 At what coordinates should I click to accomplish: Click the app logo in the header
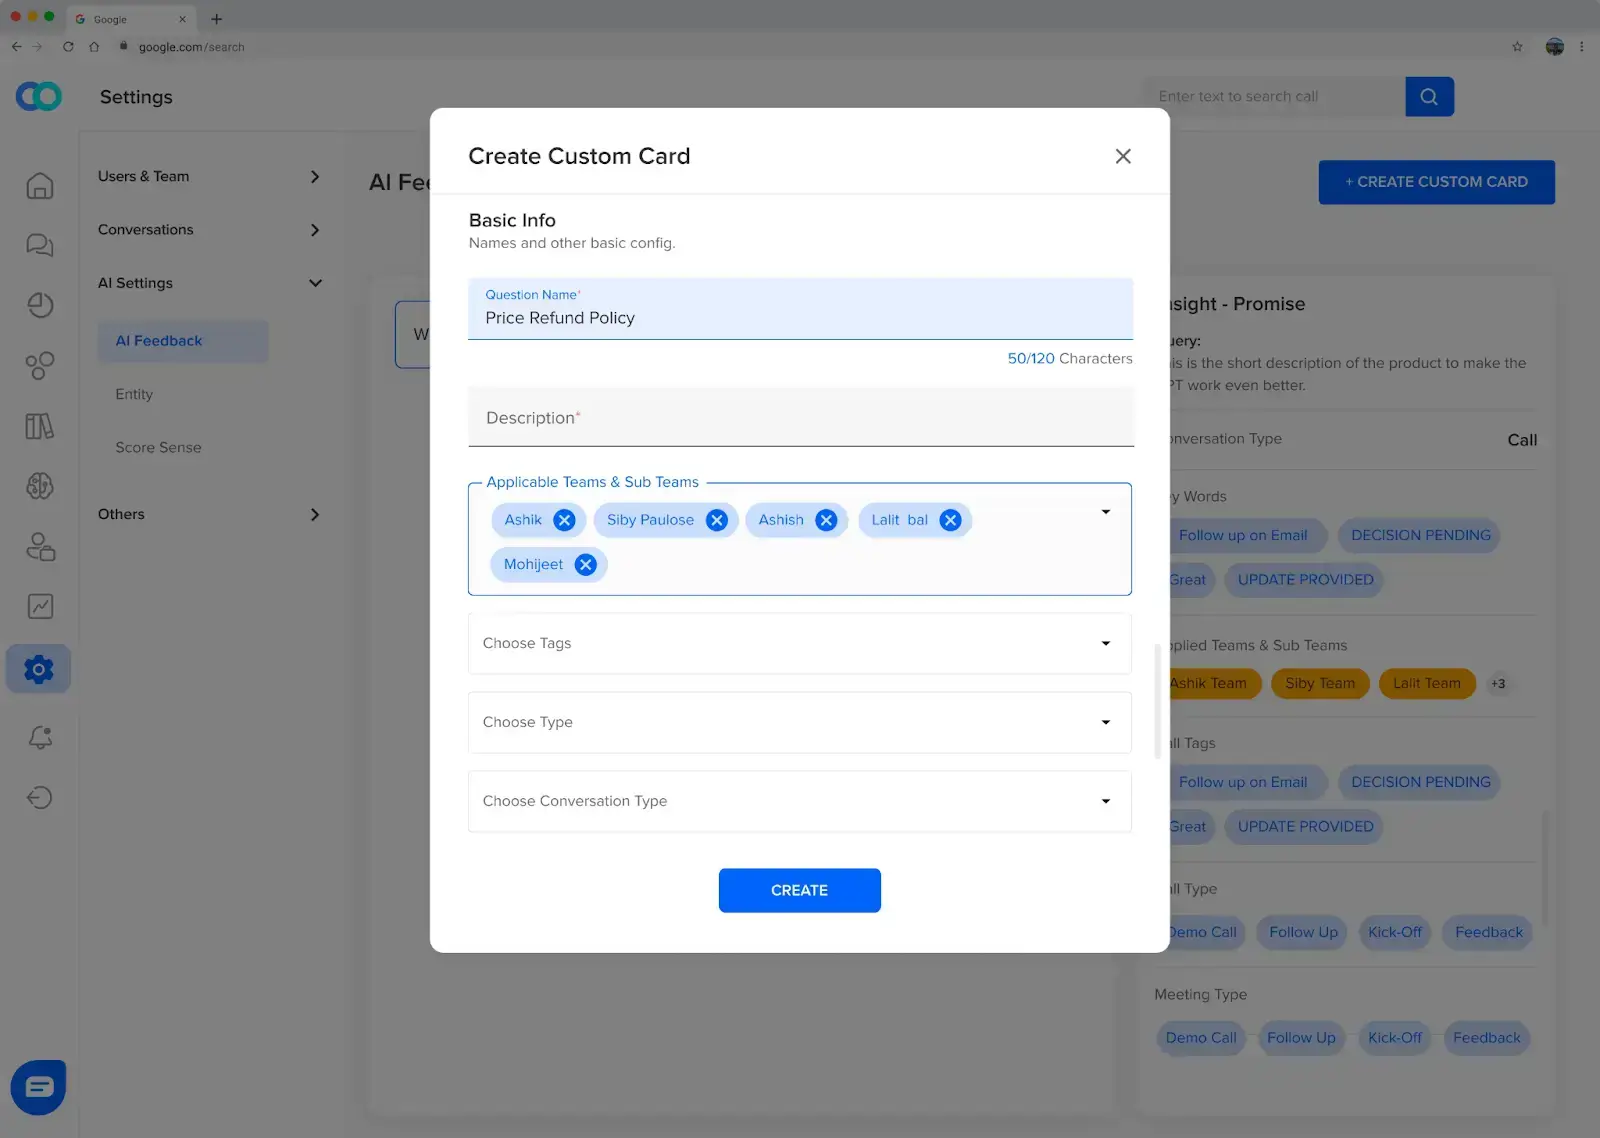(x=39, y=96)
